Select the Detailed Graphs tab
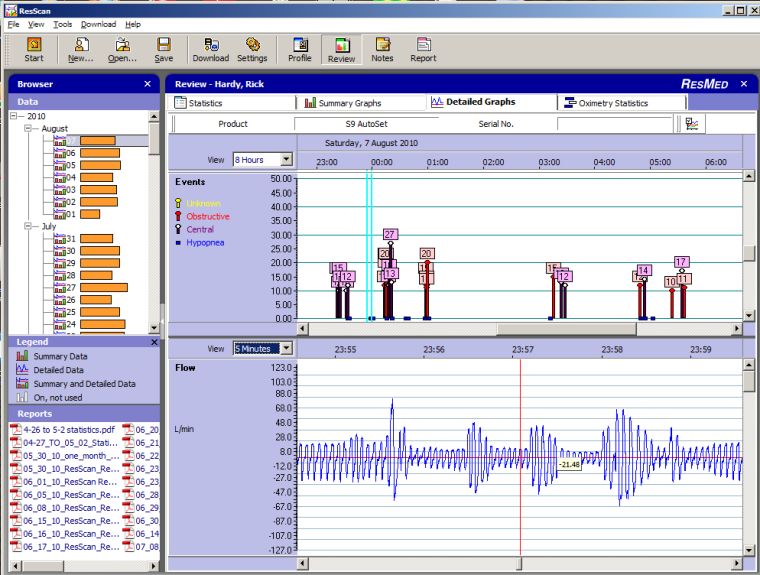The height and width of the screenshot is (575, 760). [x=491, y=102]
